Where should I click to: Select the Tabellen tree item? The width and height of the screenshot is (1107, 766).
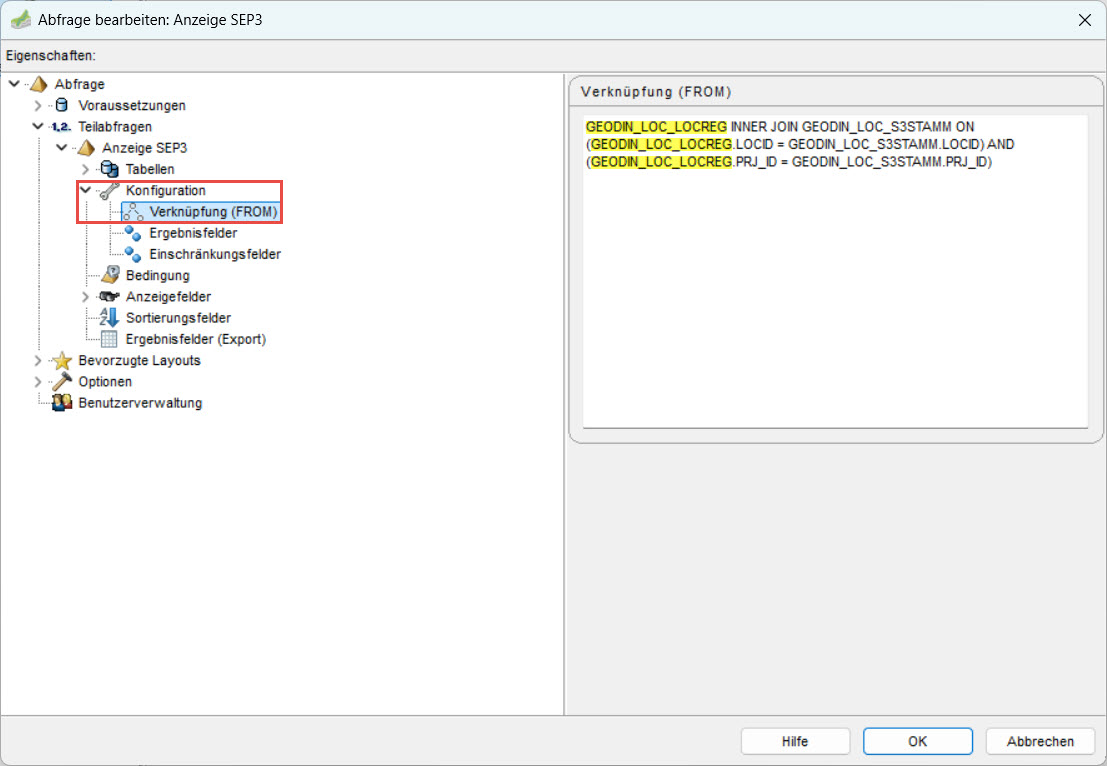(x=150, y=169)
